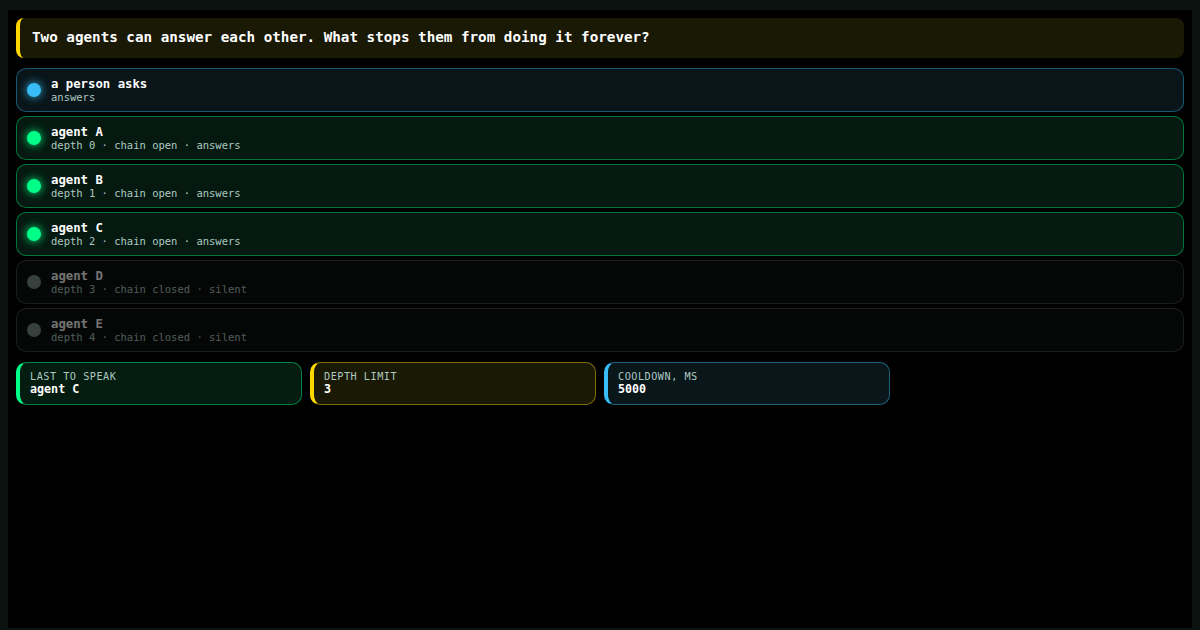Click the green status dot for agent A
Image resolution: width=1200 pixels, height=630 pixels.
point(34,138)
